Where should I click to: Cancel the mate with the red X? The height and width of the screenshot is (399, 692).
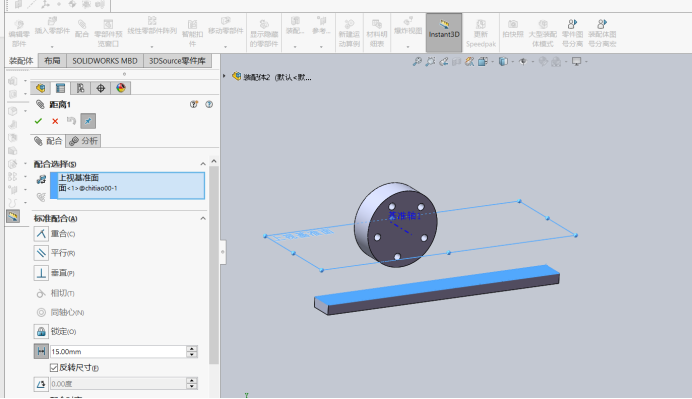[55, 121]
